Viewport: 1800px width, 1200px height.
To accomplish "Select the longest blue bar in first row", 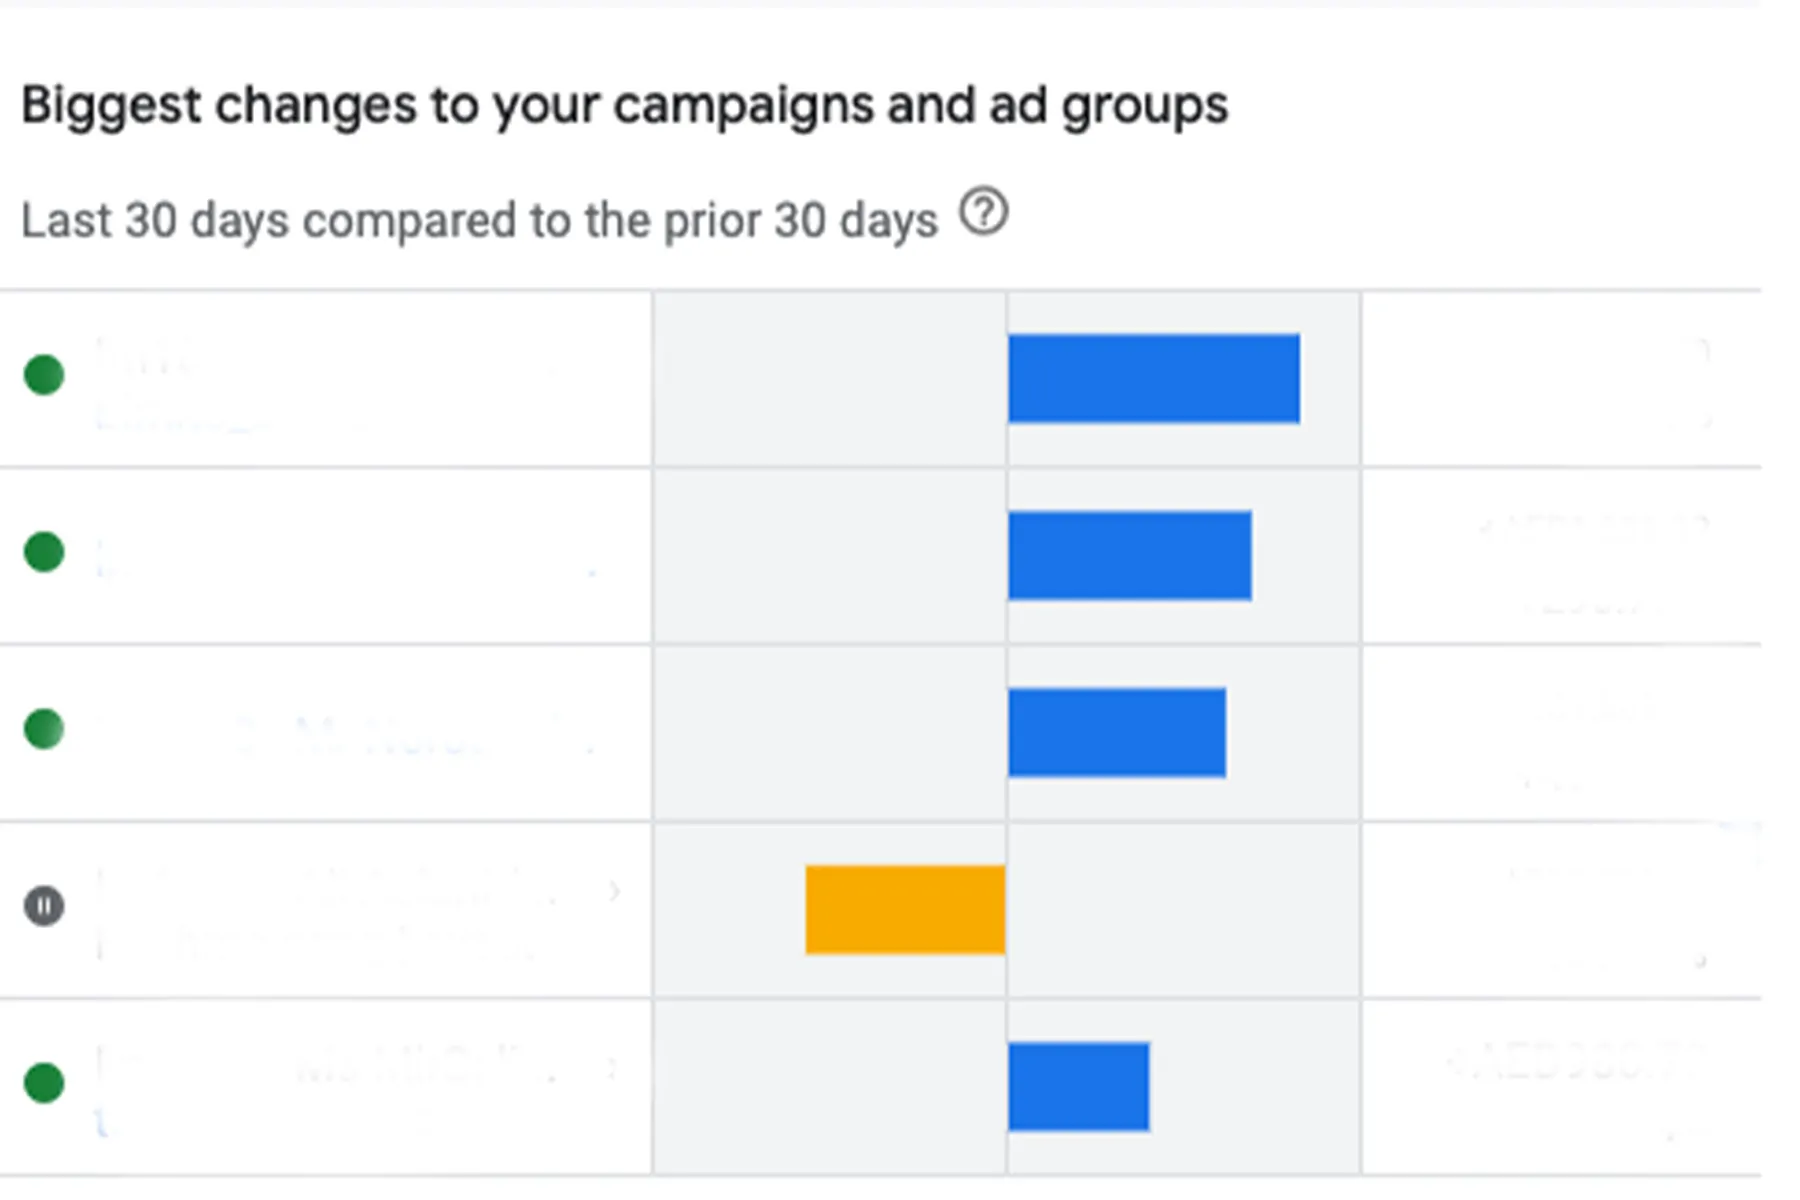I will 1154,379.
